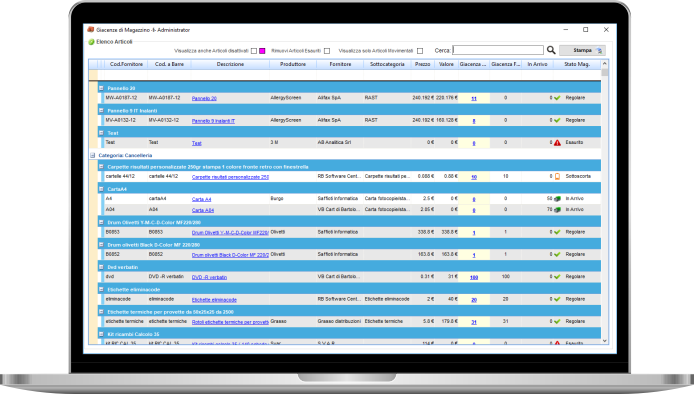Collapse the Categoria: Cancelleria section

(x=93, y=155)
